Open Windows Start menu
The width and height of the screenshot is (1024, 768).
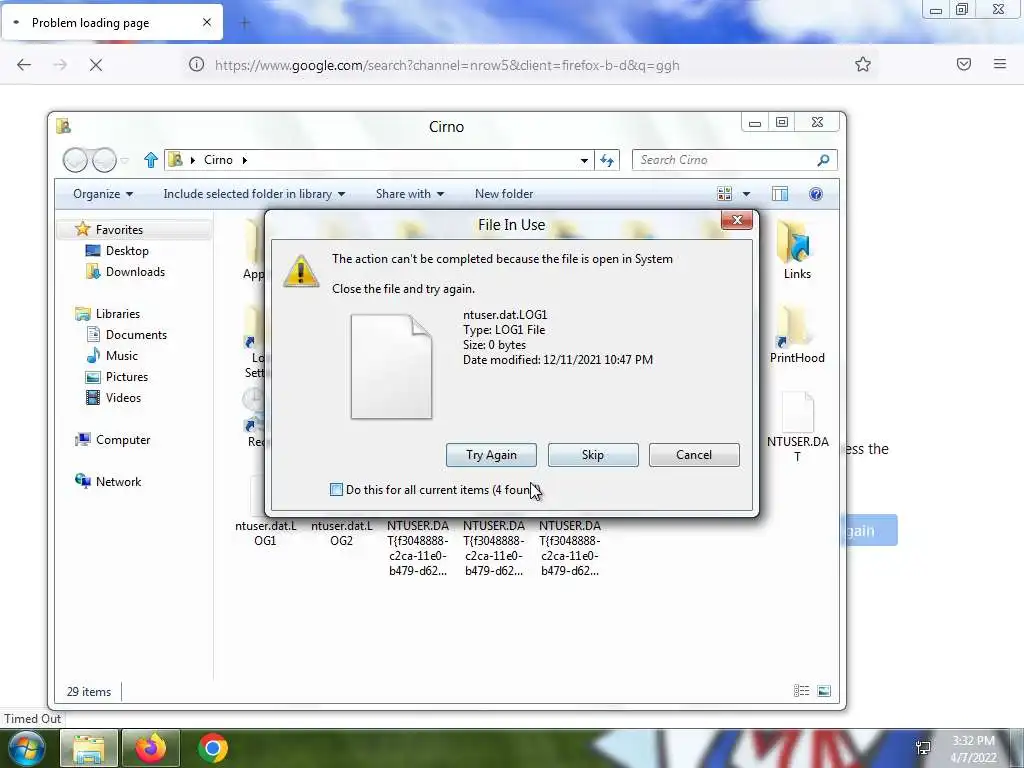pos(26,748)
